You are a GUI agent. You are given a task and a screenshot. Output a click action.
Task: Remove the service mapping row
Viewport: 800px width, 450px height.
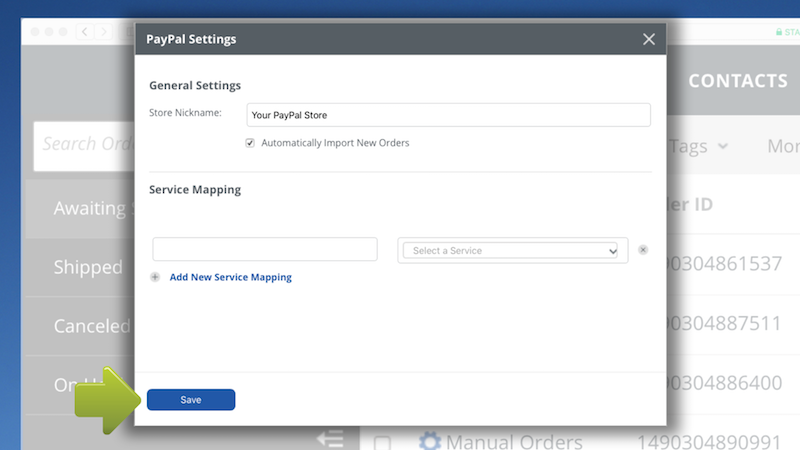643,249
